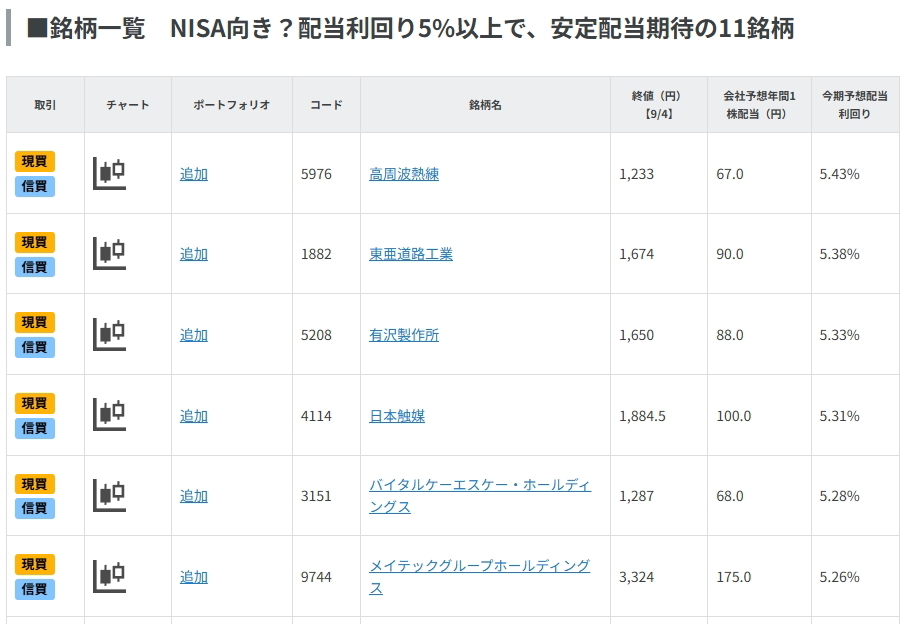Screen dimensions: 910x624
Task: Click 信買 button for code 4114
Action: click(35, 428)
